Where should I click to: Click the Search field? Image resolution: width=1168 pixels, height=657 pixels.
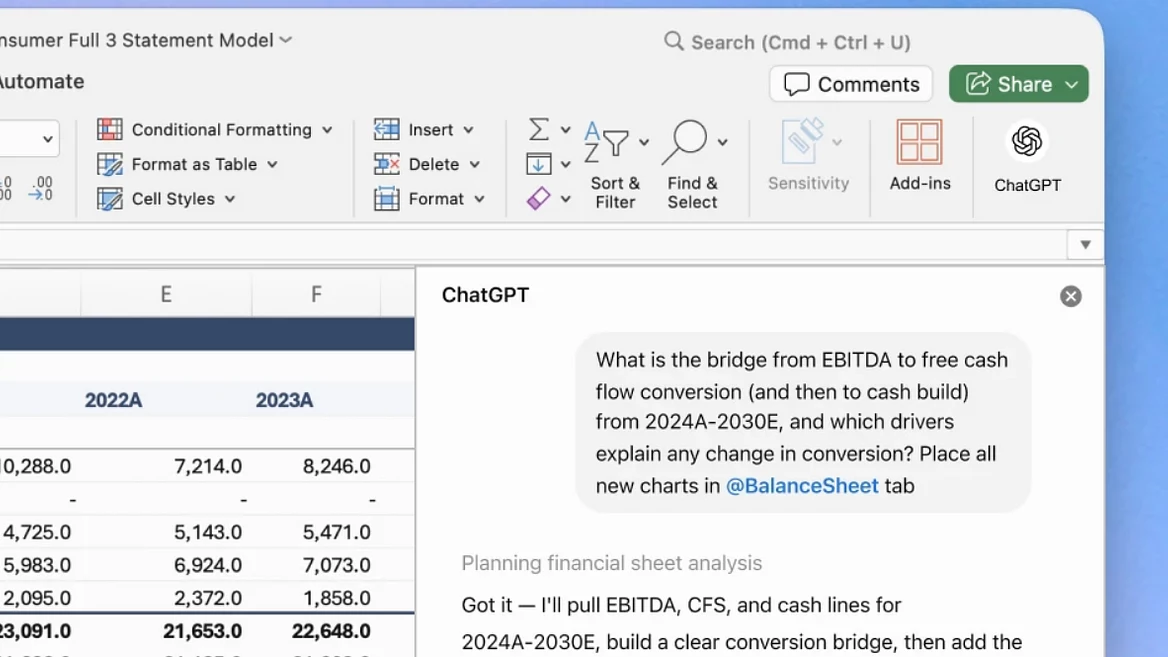coord(787,42)
